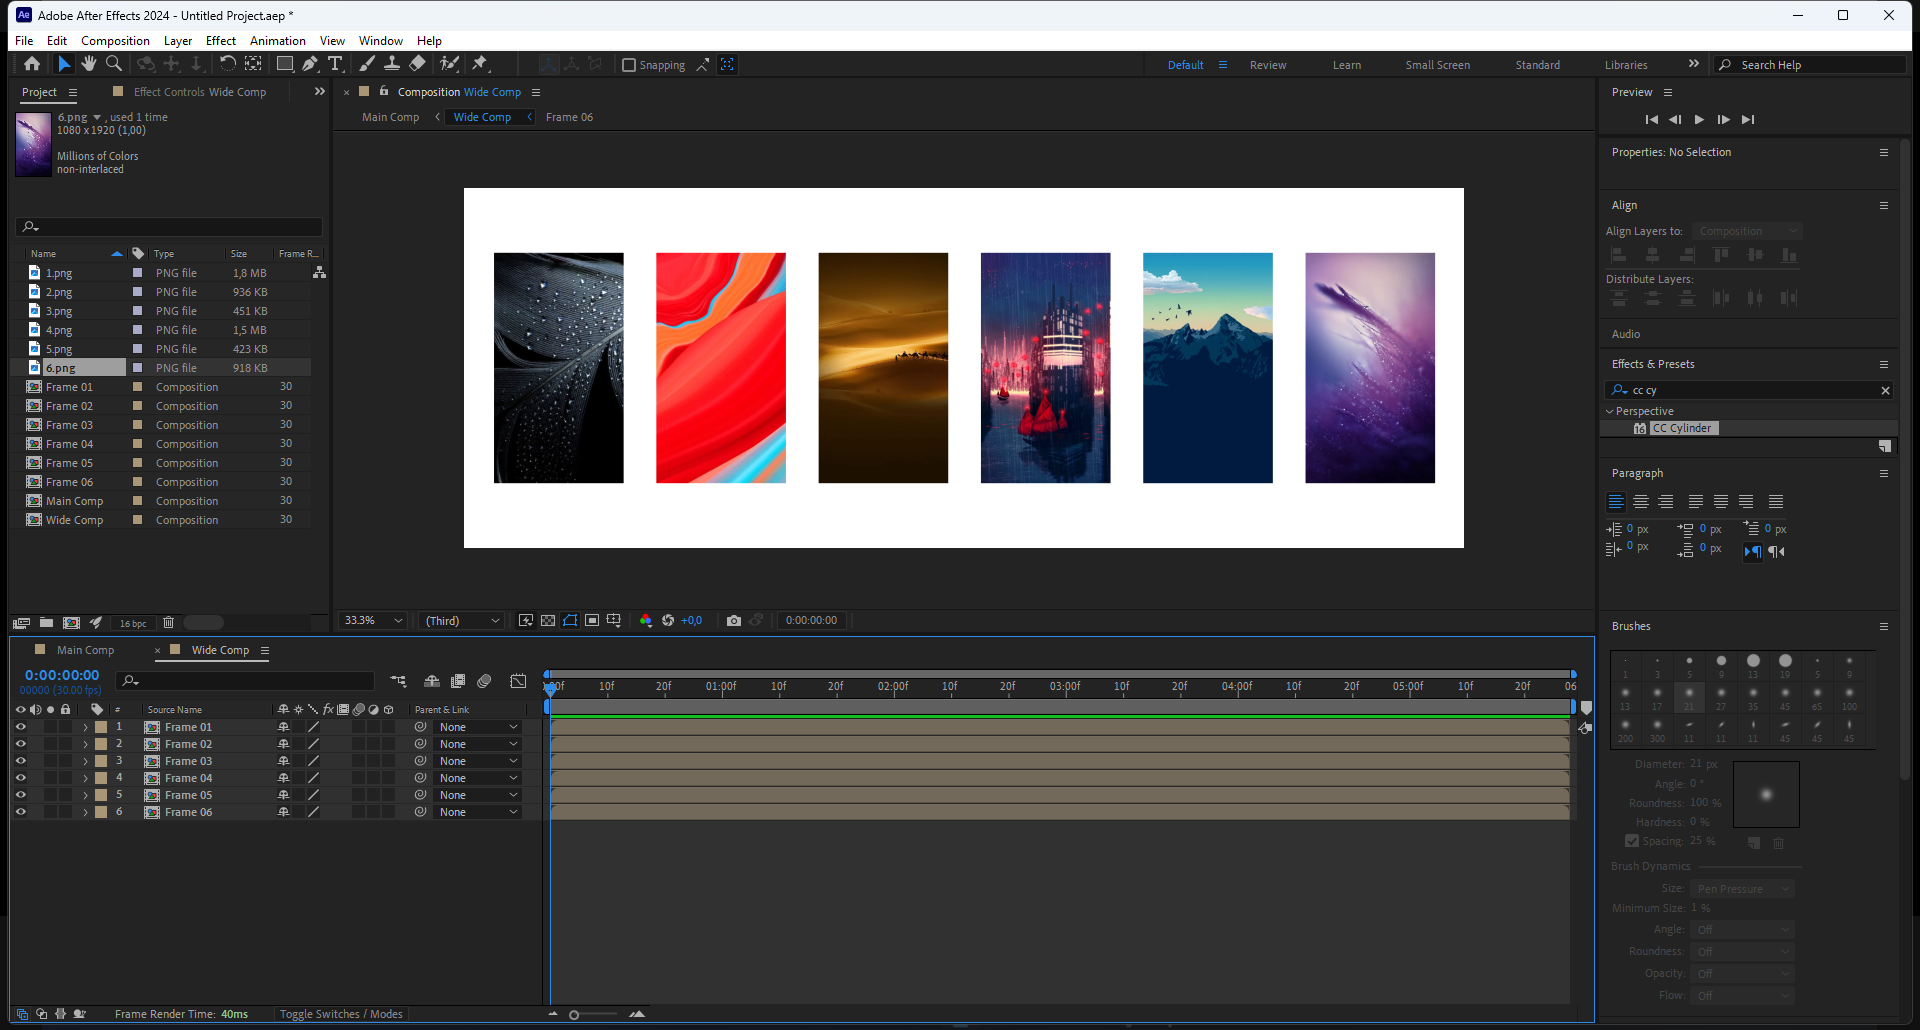Click Toggle Switches / Modes button
This screenshot has width=1920, height=1030.
tap(341, 1014)
